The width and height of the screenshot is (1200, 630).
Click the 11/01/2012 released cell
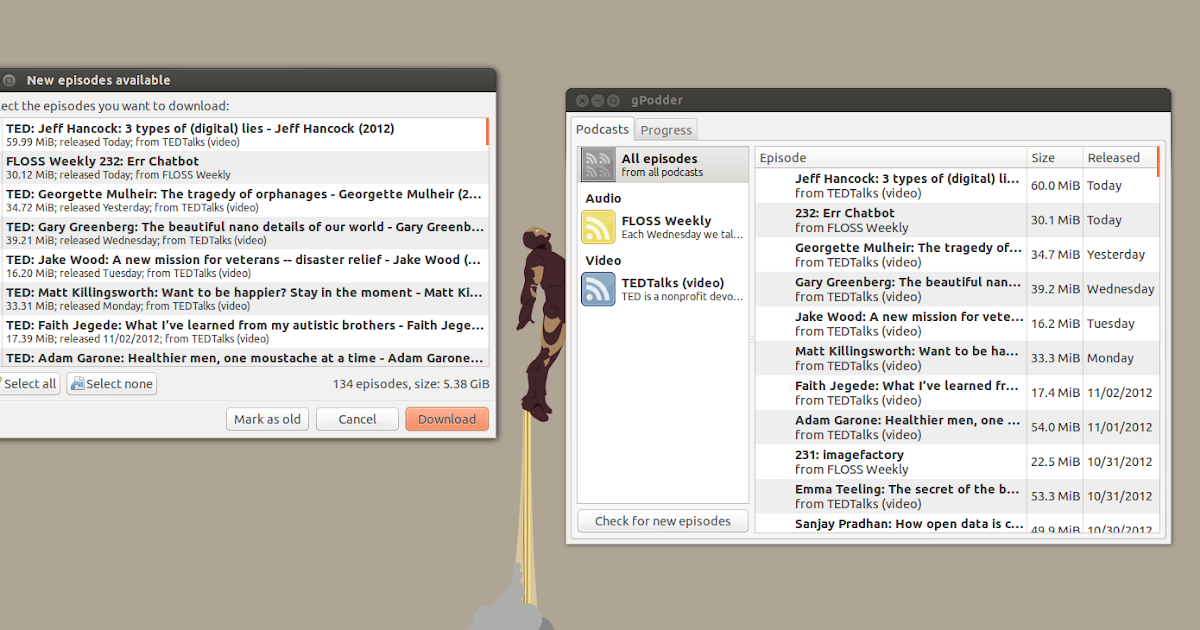pos(1120,427)
